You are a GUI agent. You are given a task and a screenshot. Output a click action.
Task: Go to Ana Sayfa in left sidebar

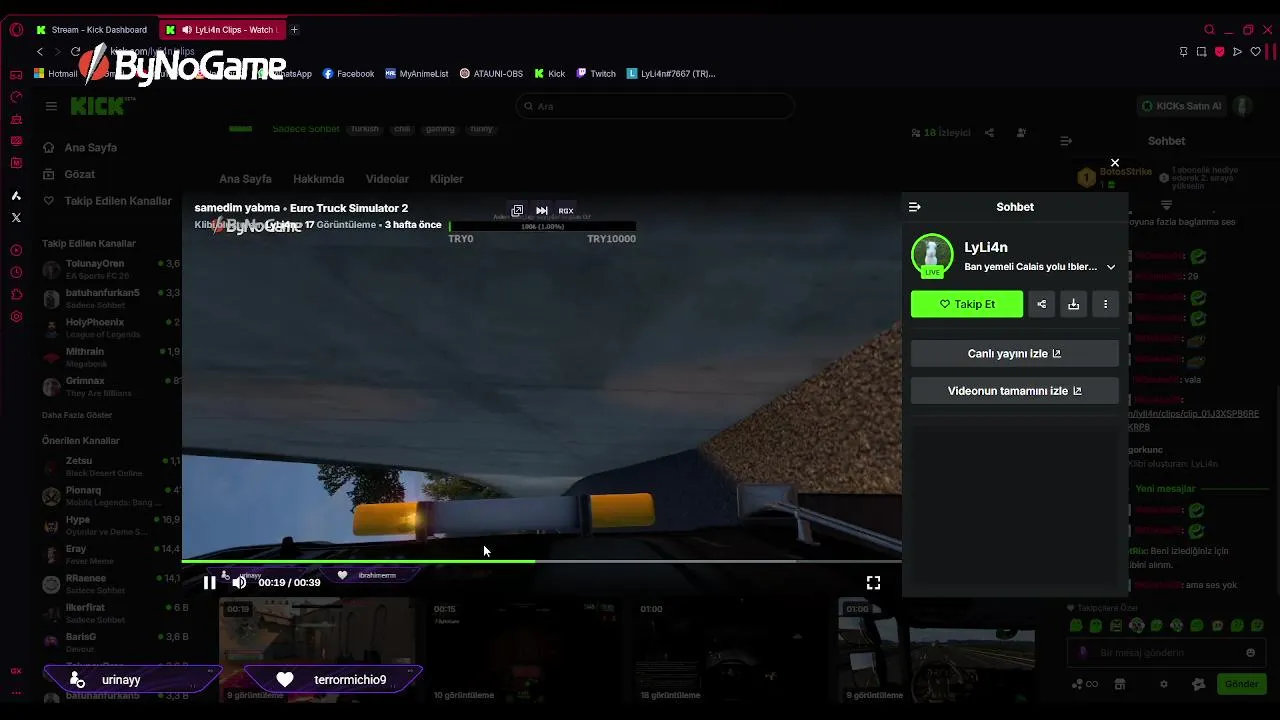click(x=82, y=148)
